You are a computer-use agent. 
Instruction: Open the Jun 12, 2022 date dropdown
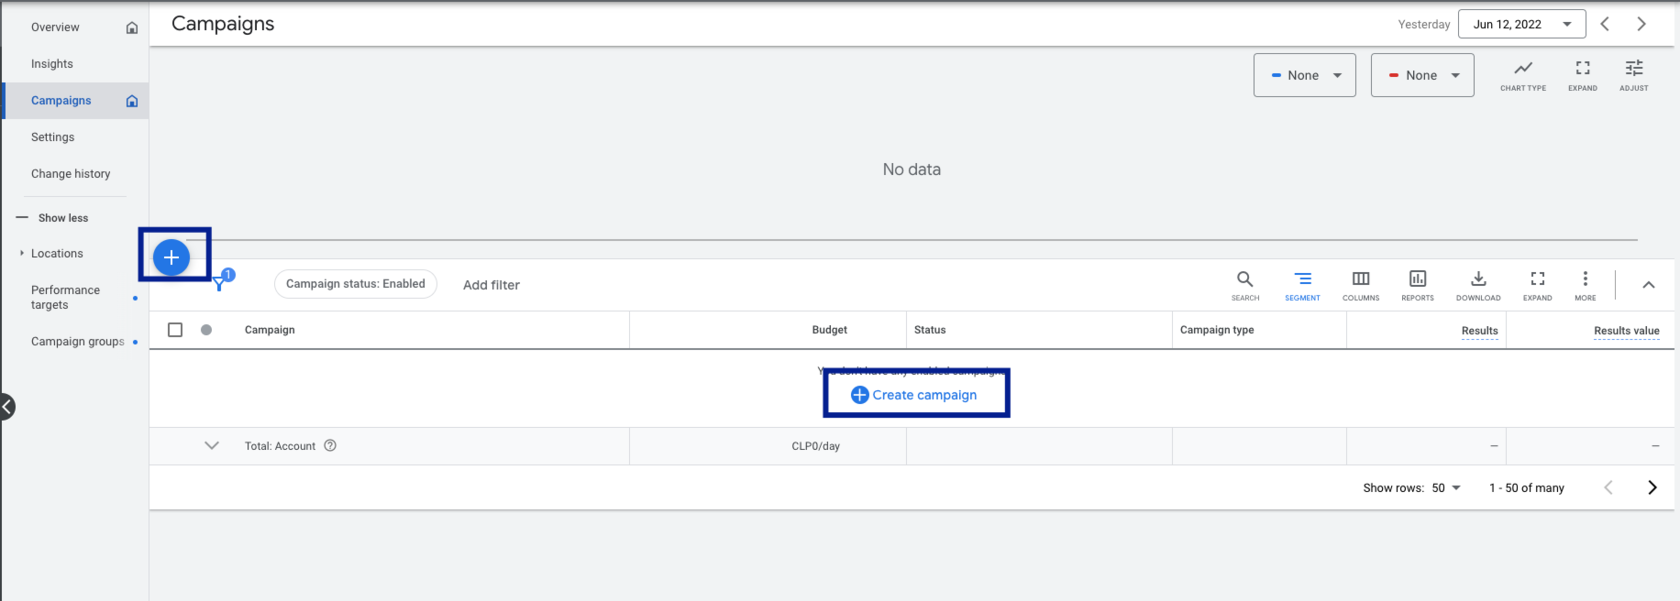1521,24
